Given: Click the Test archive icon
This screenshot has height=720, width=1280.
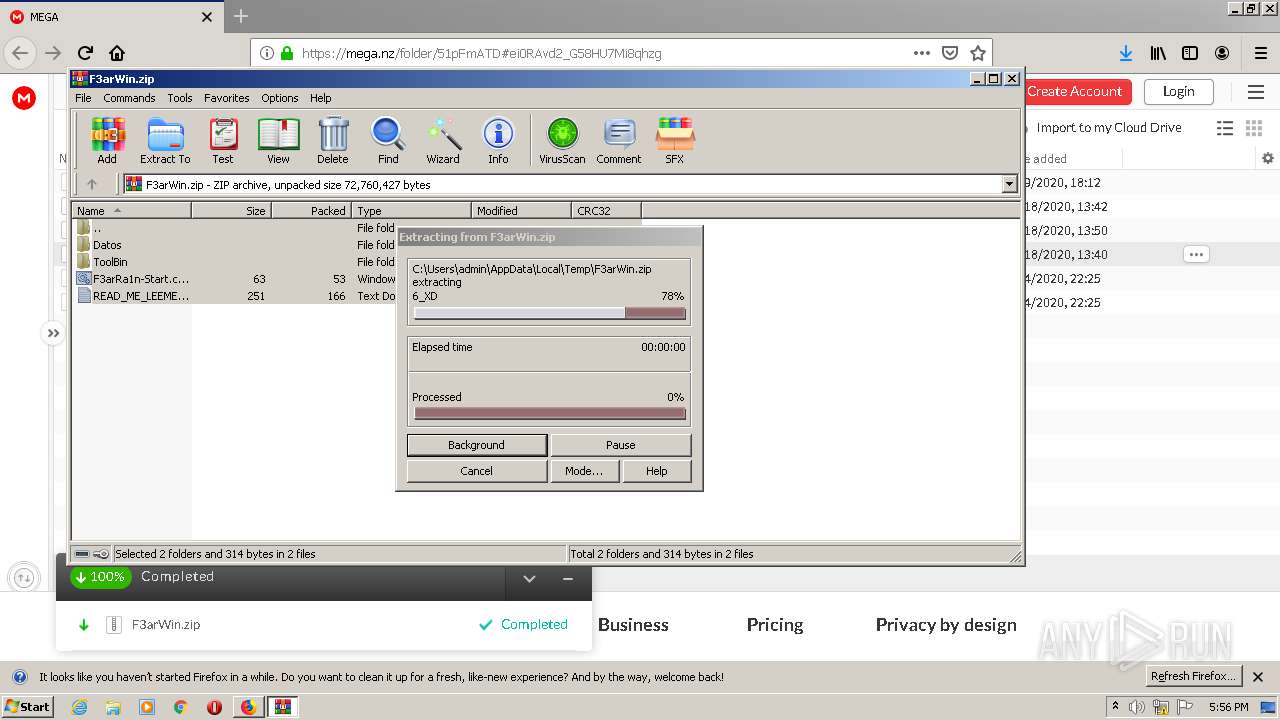Looking at the screenshot, I should coord(223,140).
